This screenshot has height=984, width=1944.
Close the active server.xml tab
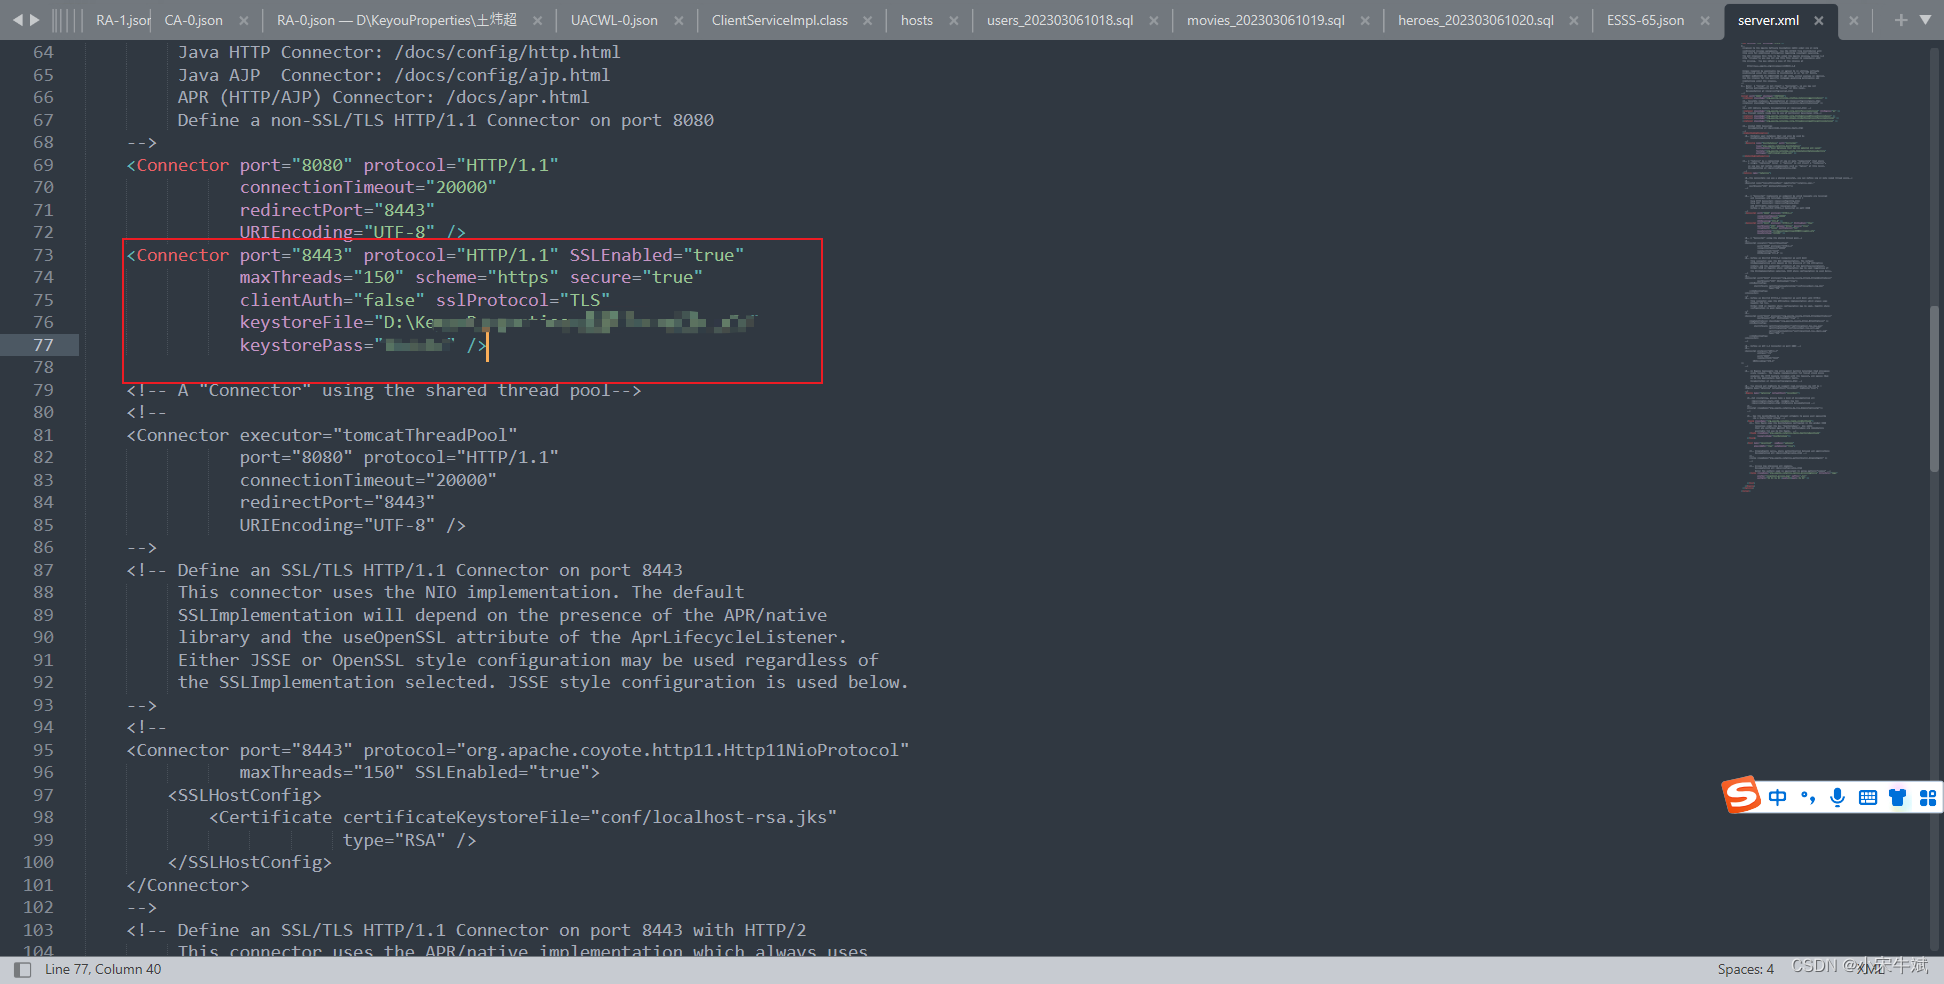point(1819,20)
